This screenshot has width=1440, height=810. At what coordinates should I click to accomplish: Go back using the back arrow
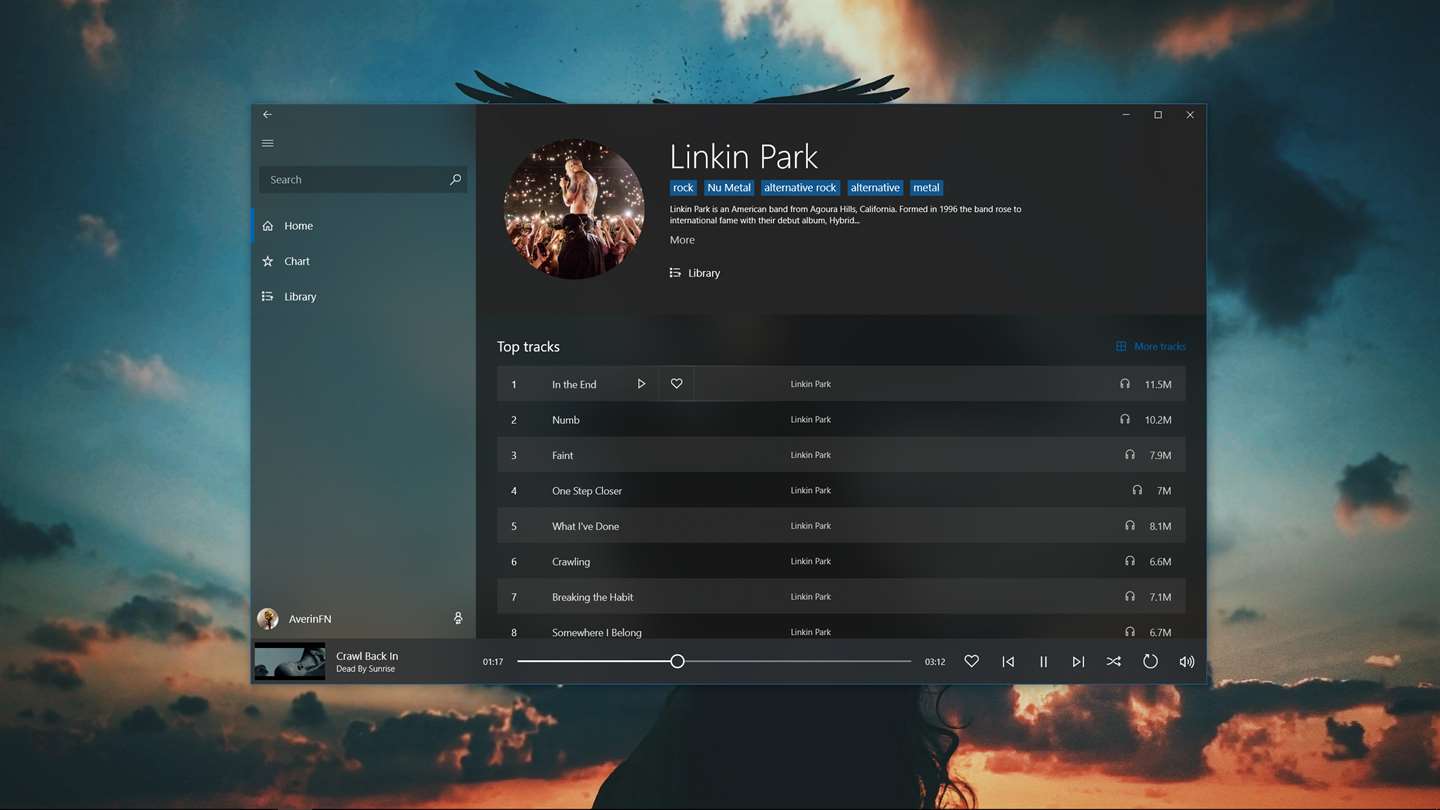click(267, 115)
